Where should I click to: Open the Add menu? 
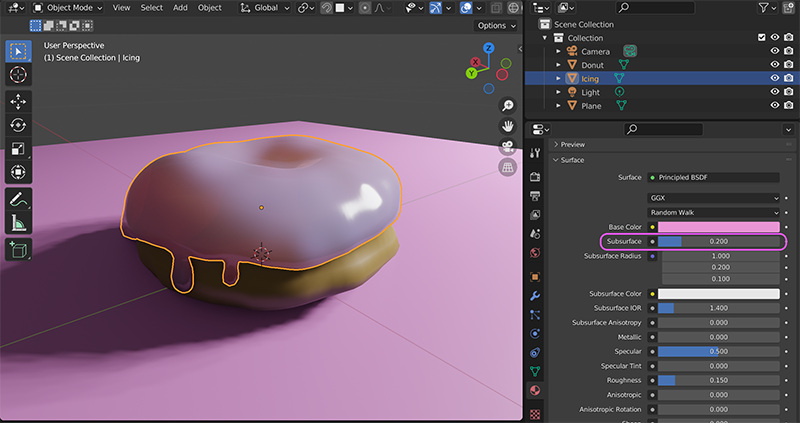[x=180, y=8]
